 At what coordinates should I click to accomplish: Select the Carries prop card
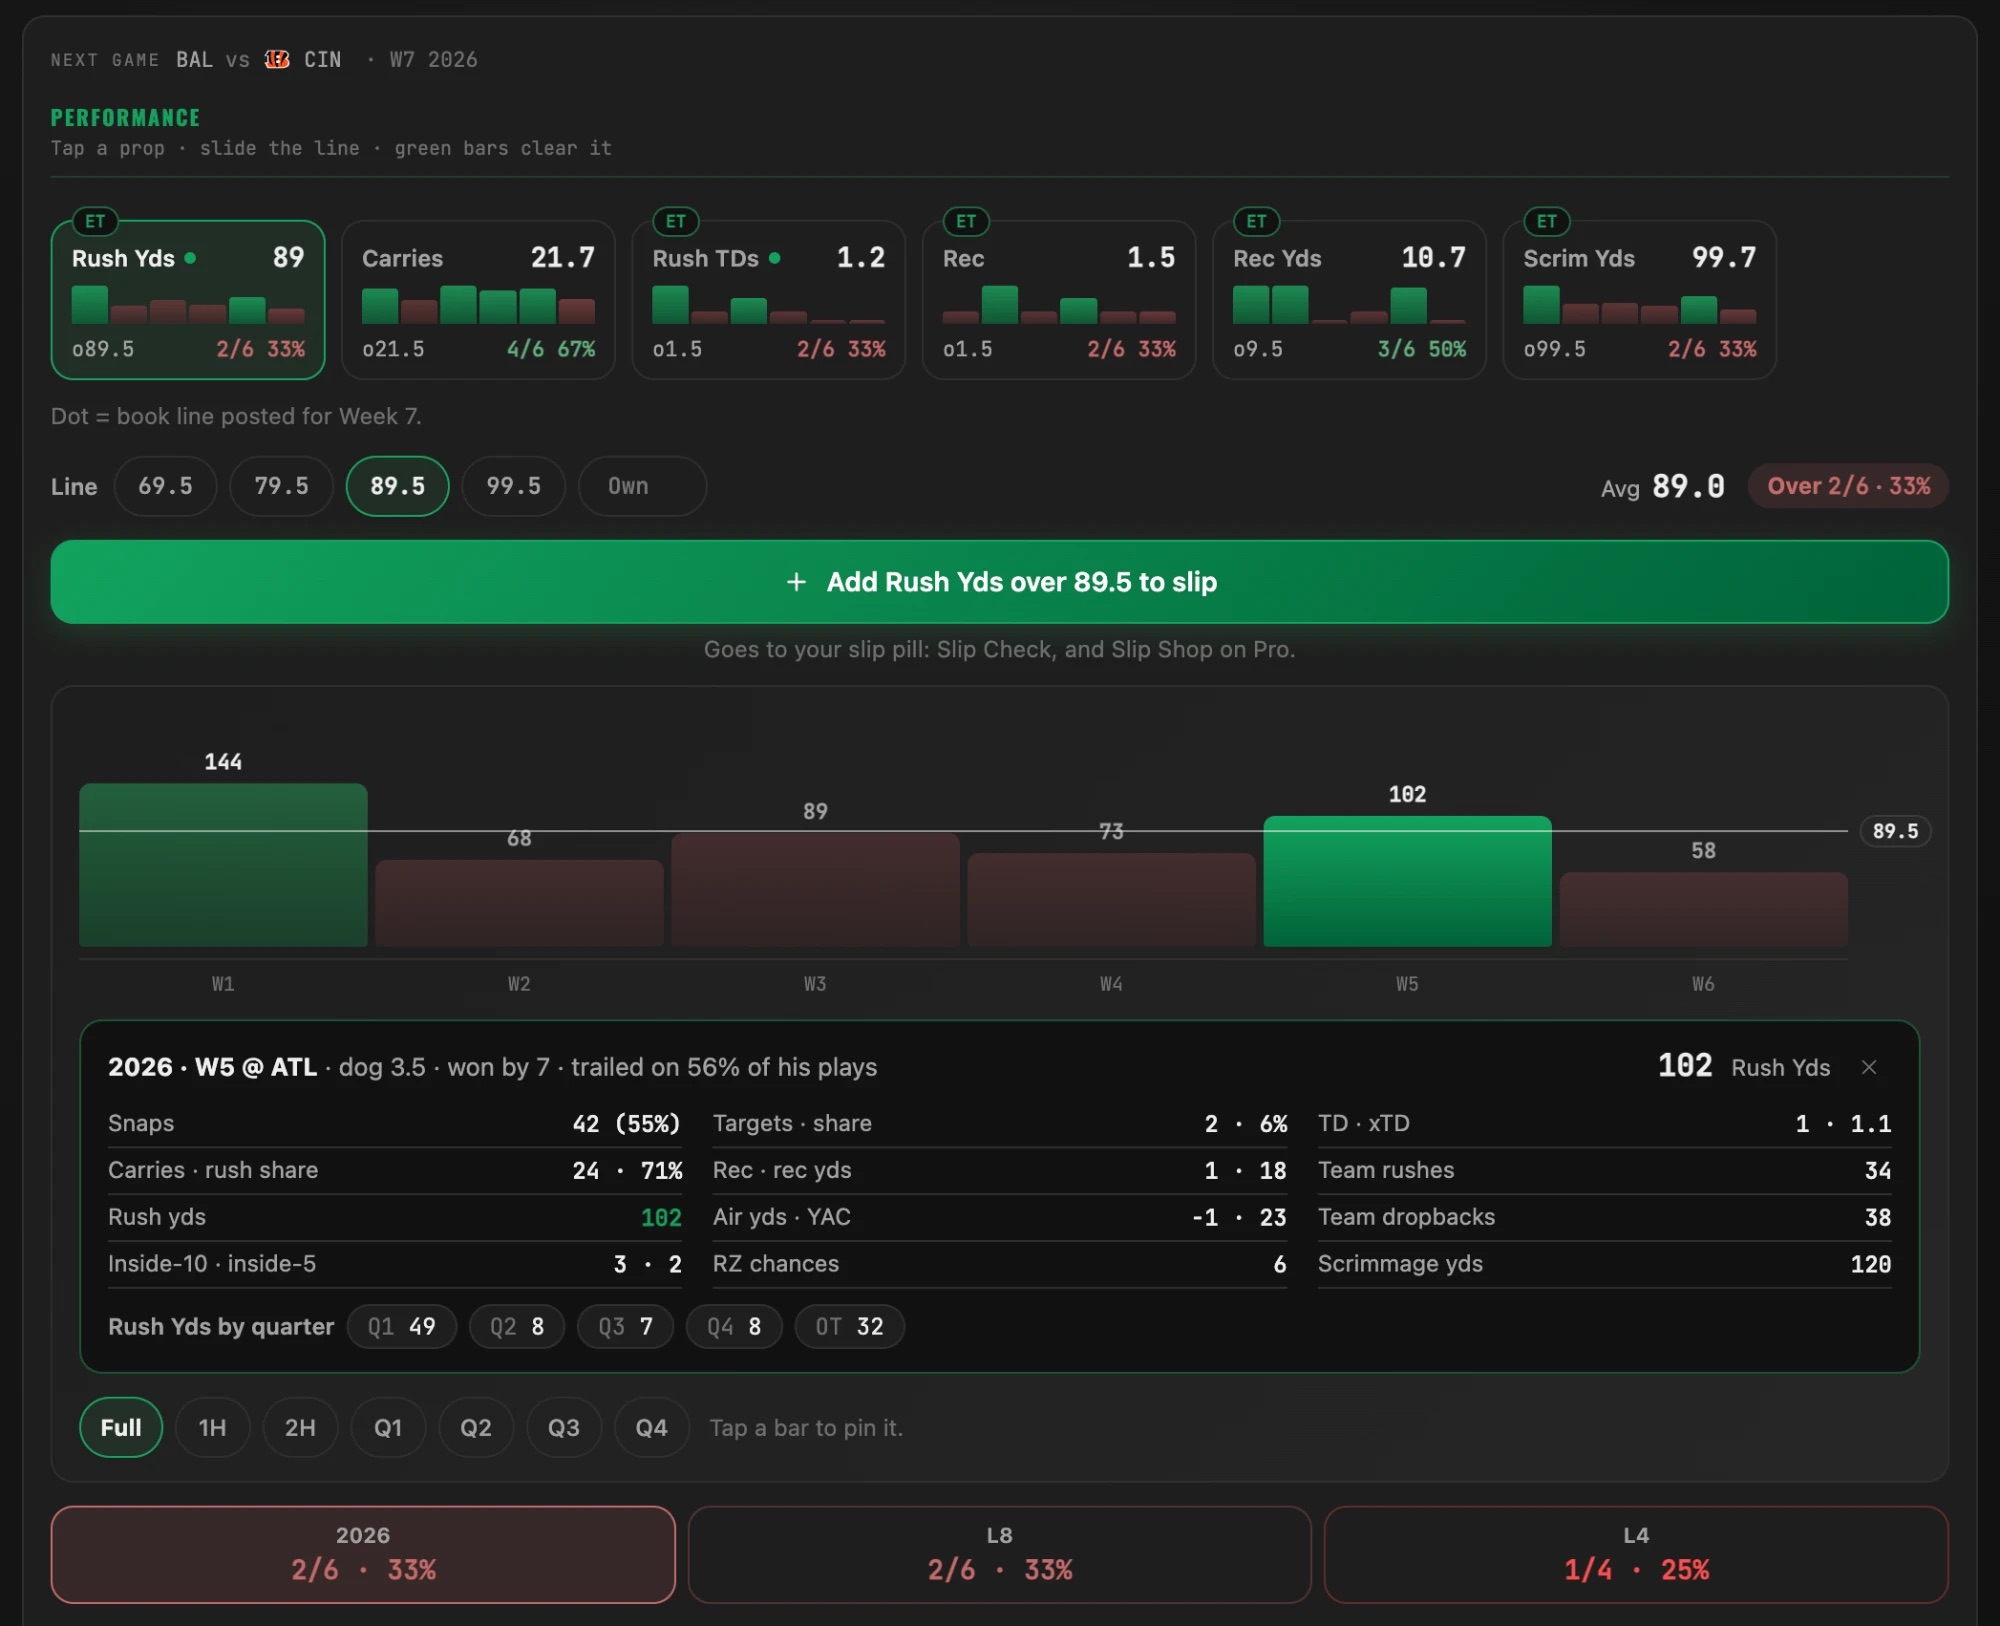[x=478, y=300]
